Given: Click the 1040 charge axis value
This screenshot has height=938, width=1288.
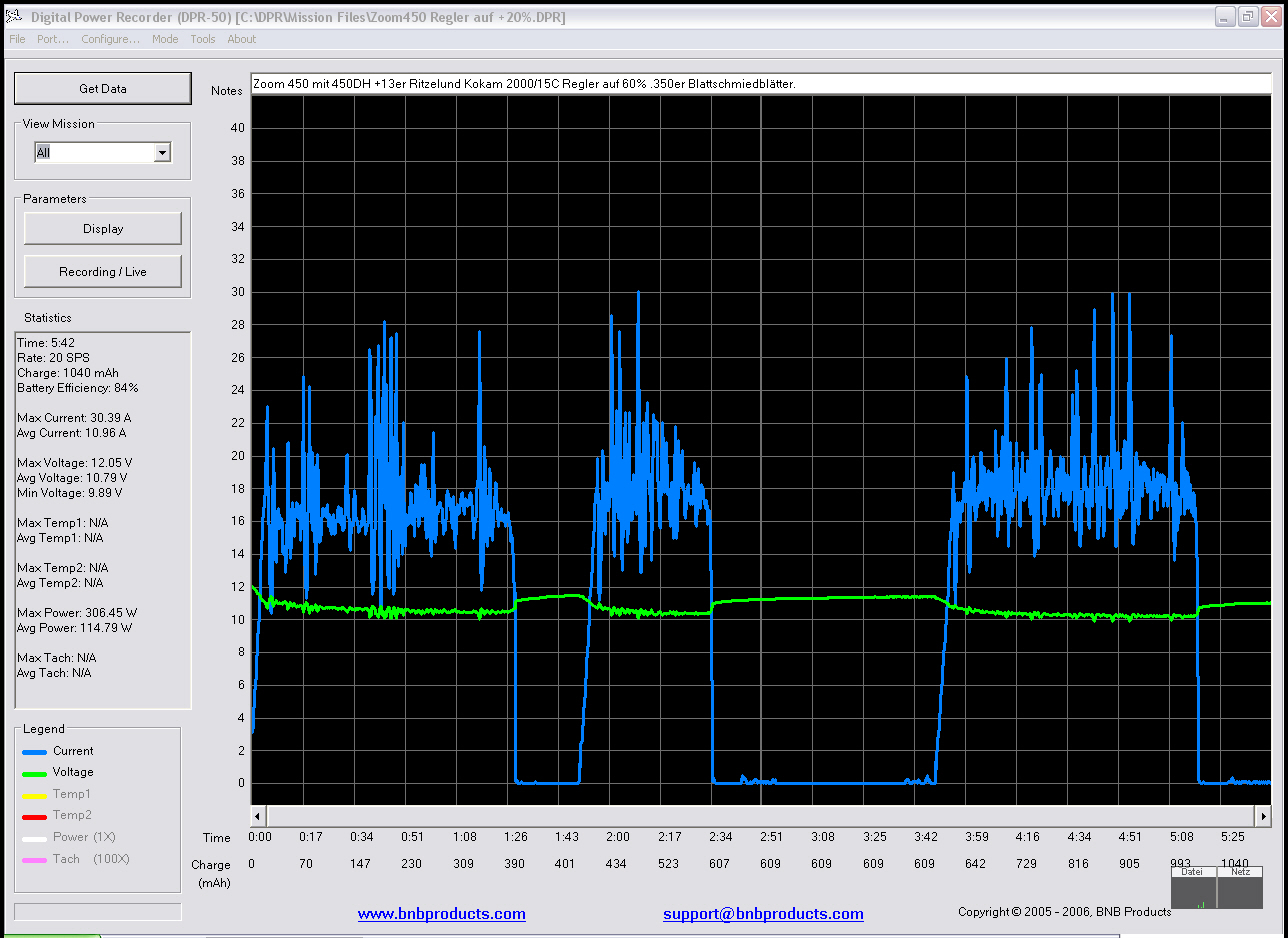Looking at the screenshot, I should (1234, 864).
